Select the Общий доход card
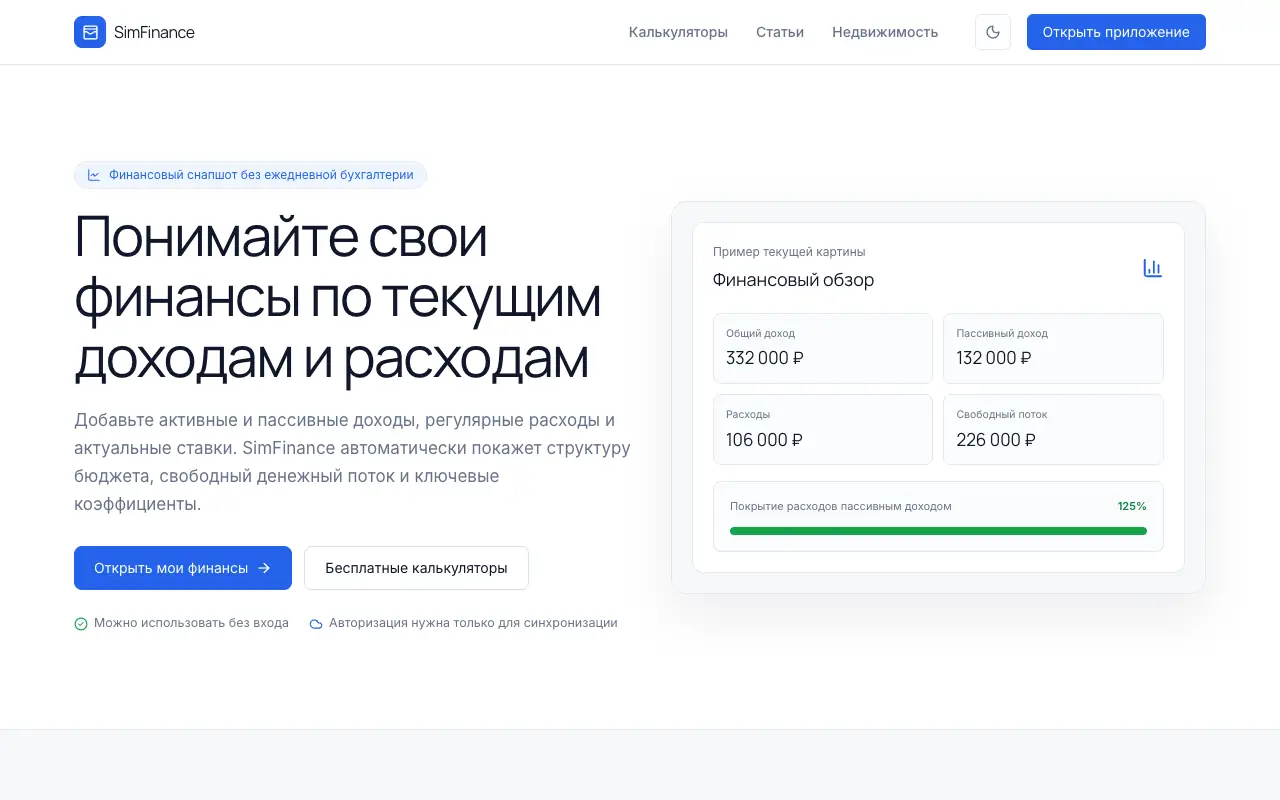Image resolution: width=1280 pixels, height=800 pixels. coord(823,348)
